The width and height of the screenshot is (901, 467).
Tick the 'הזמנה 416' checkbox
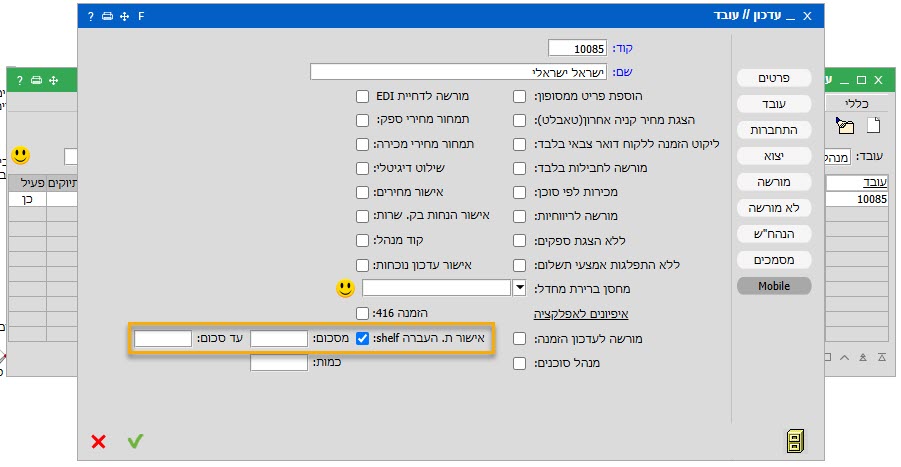[x=363, y=314]
